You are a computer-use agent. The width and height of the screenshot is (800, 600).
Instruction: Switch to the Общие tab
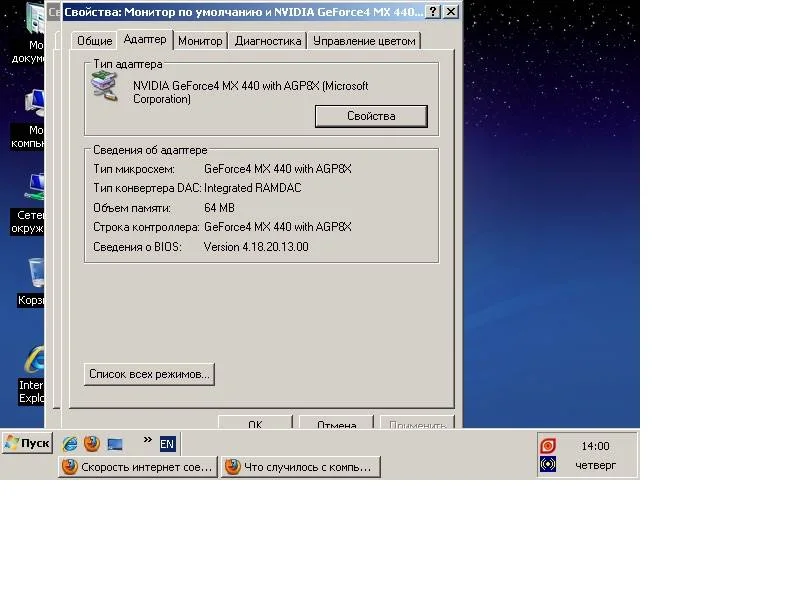[94, 41]
